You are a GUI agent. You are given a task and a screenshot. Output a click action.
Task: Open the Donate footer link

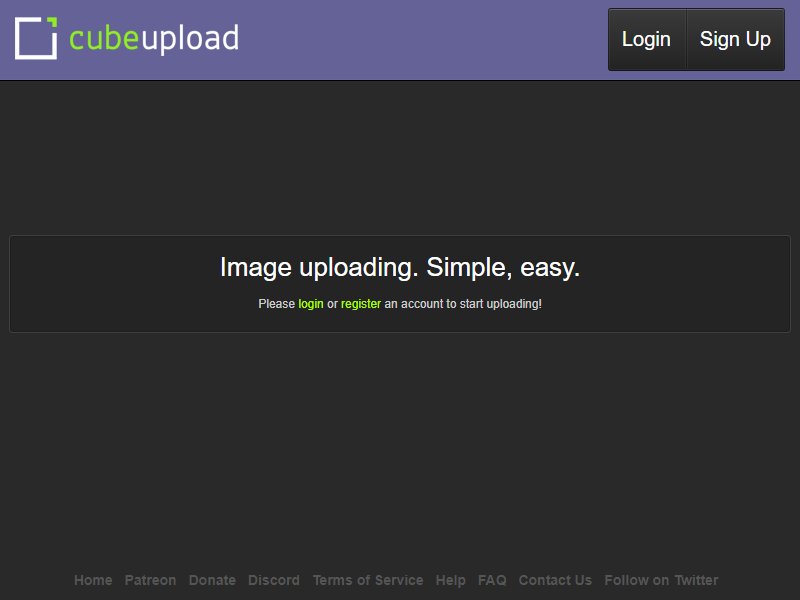tap(212, 580)
